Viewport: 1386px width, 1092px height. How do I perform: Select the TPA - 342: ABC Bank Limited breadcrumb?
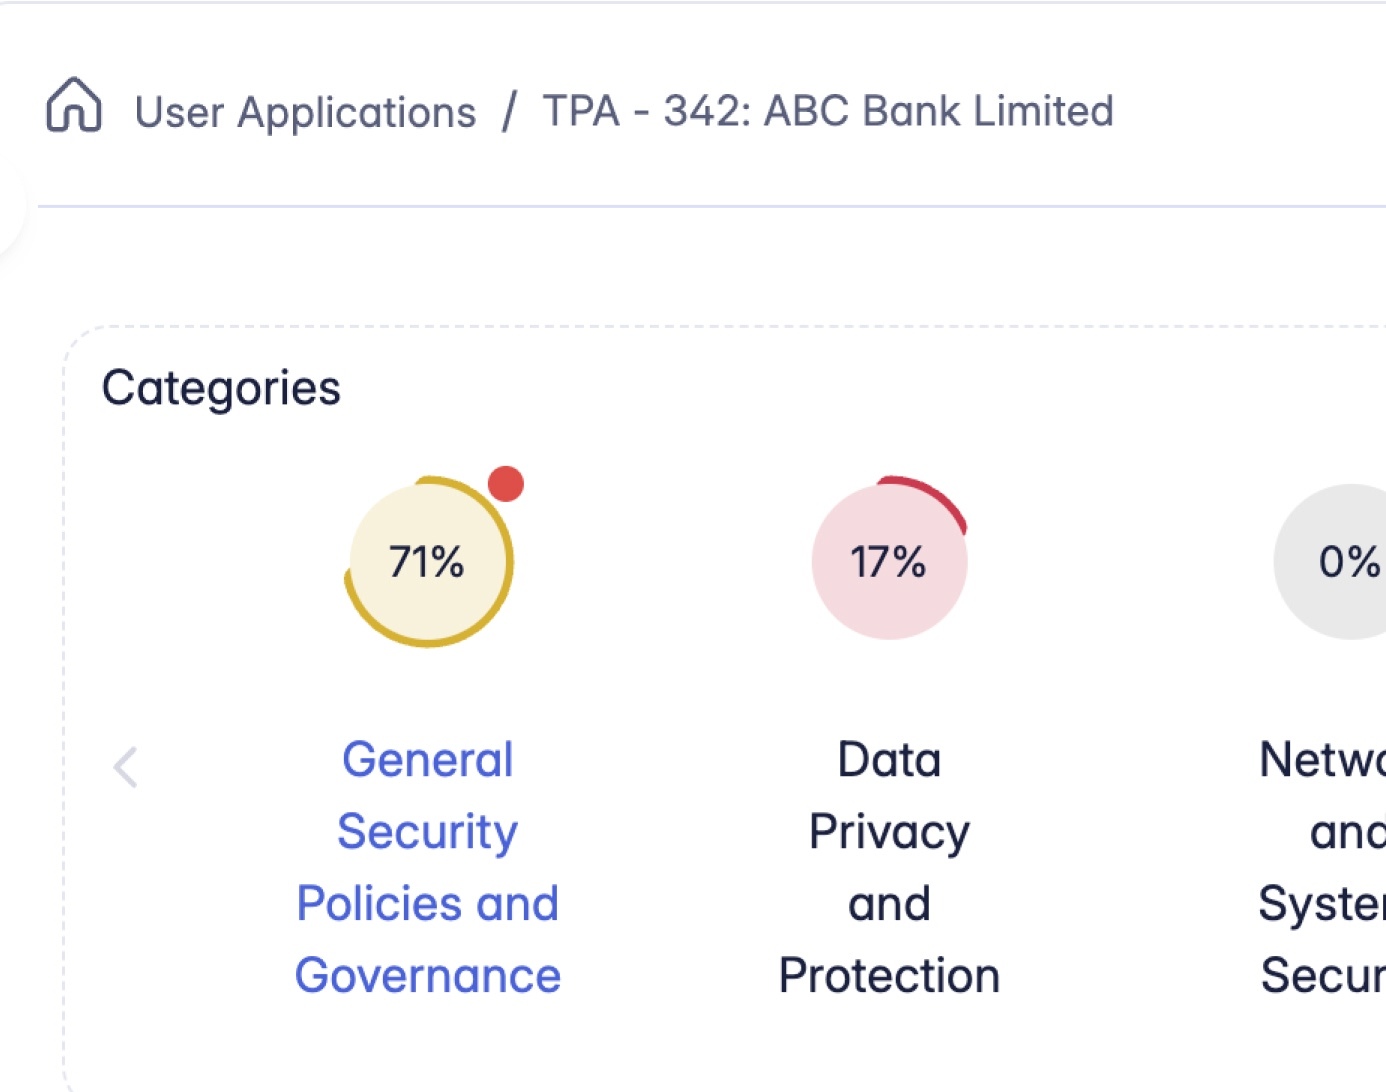click(828, 111)
